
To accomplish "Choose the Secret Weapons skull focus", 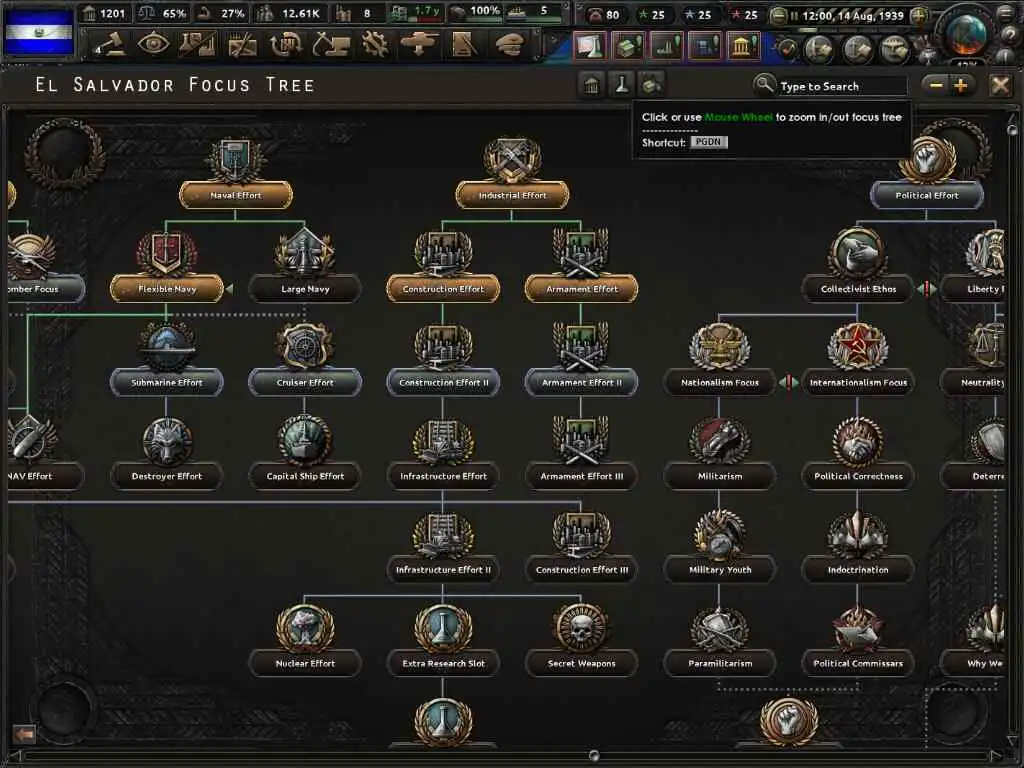I will [x=581, y=663].
